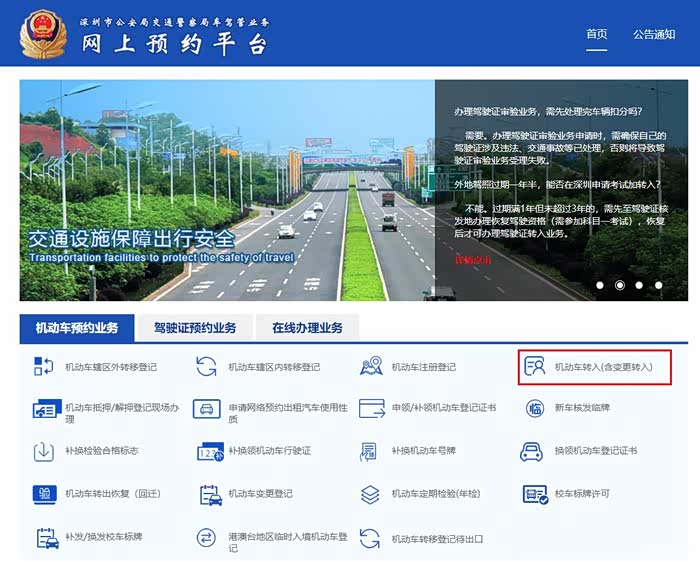
Task: Click the 校车标牌许可 icon
Action: [x=535, y=494]
